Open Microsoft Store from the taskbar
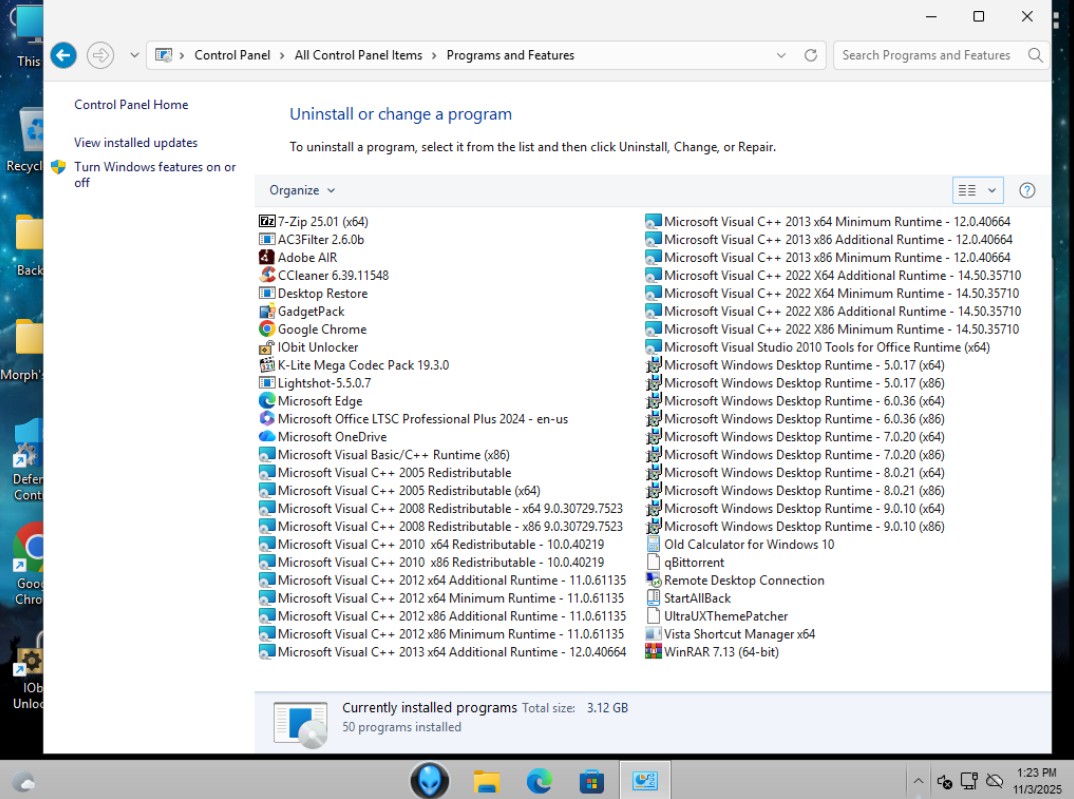1074x799 pixels. tap(591, 781)
